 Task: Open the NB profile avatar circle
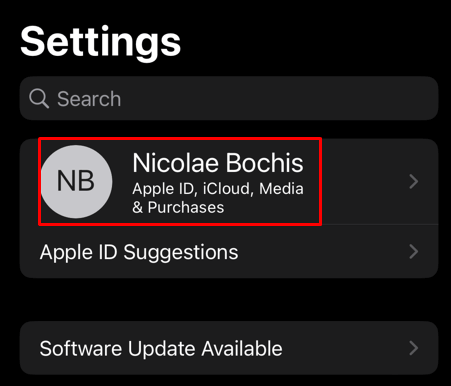(x=76, y=182)
